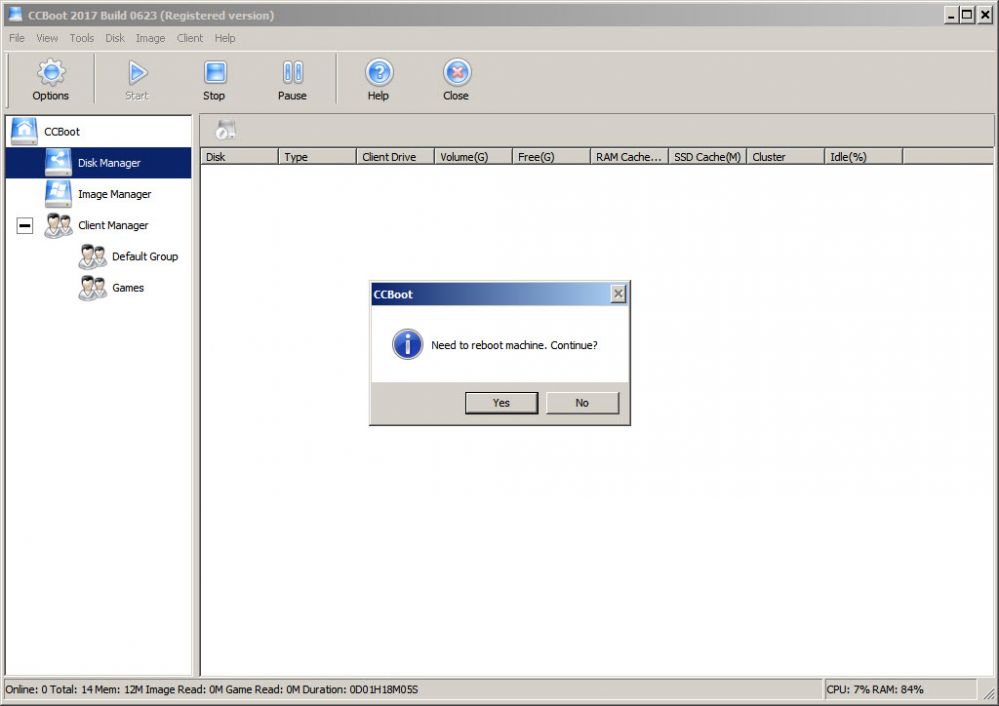
Task: Open the Tools menu
Action: click(x=82, y=38)
